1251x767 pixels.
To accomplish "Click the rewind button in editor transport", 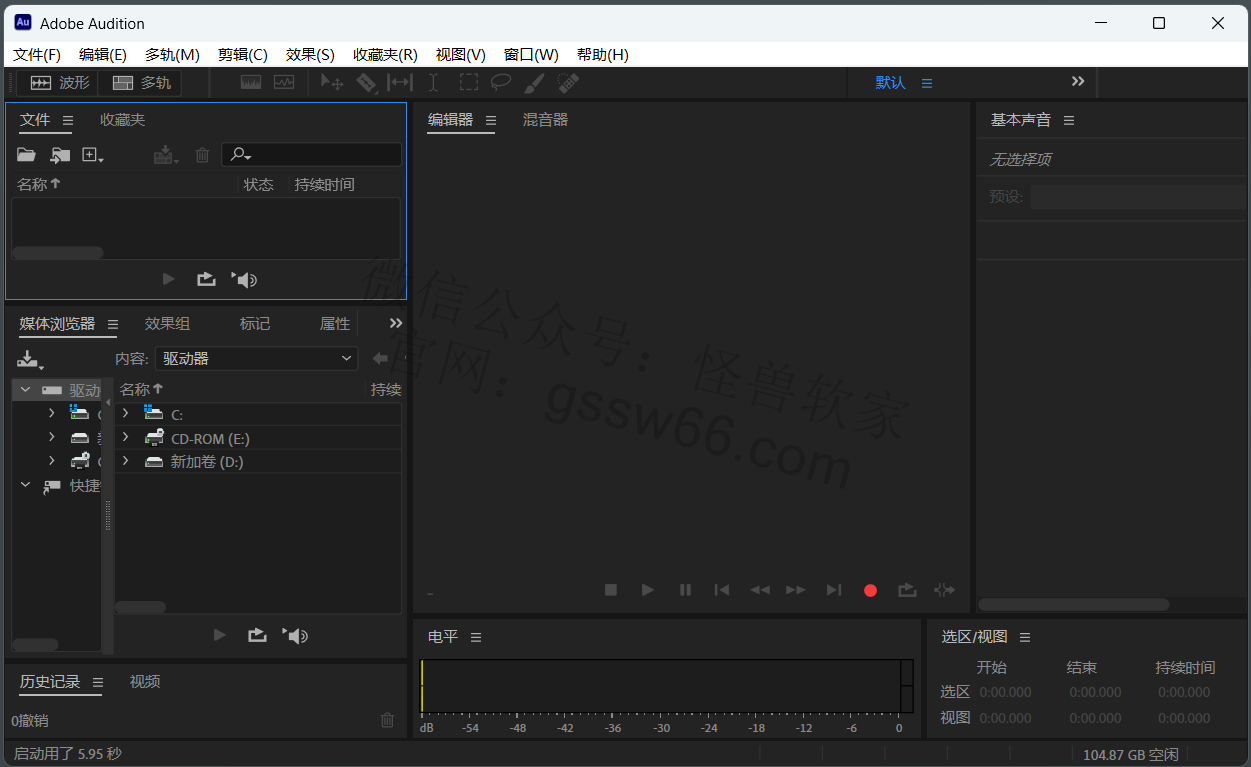I will [760, 590].
